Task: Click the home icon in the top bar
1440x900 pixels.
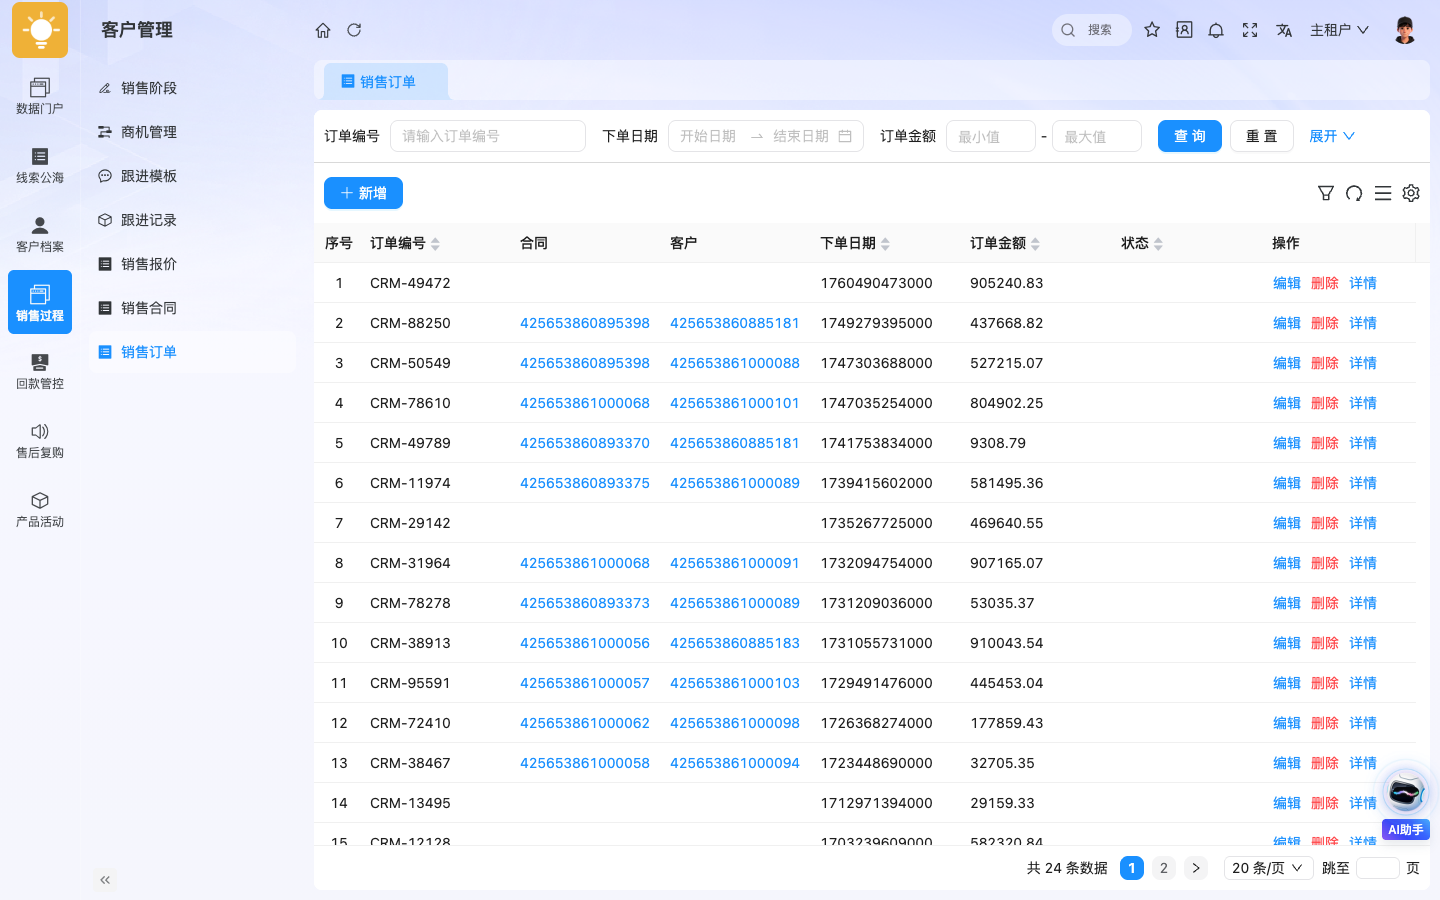Action: pyautogui.click(x=323, y=30)
